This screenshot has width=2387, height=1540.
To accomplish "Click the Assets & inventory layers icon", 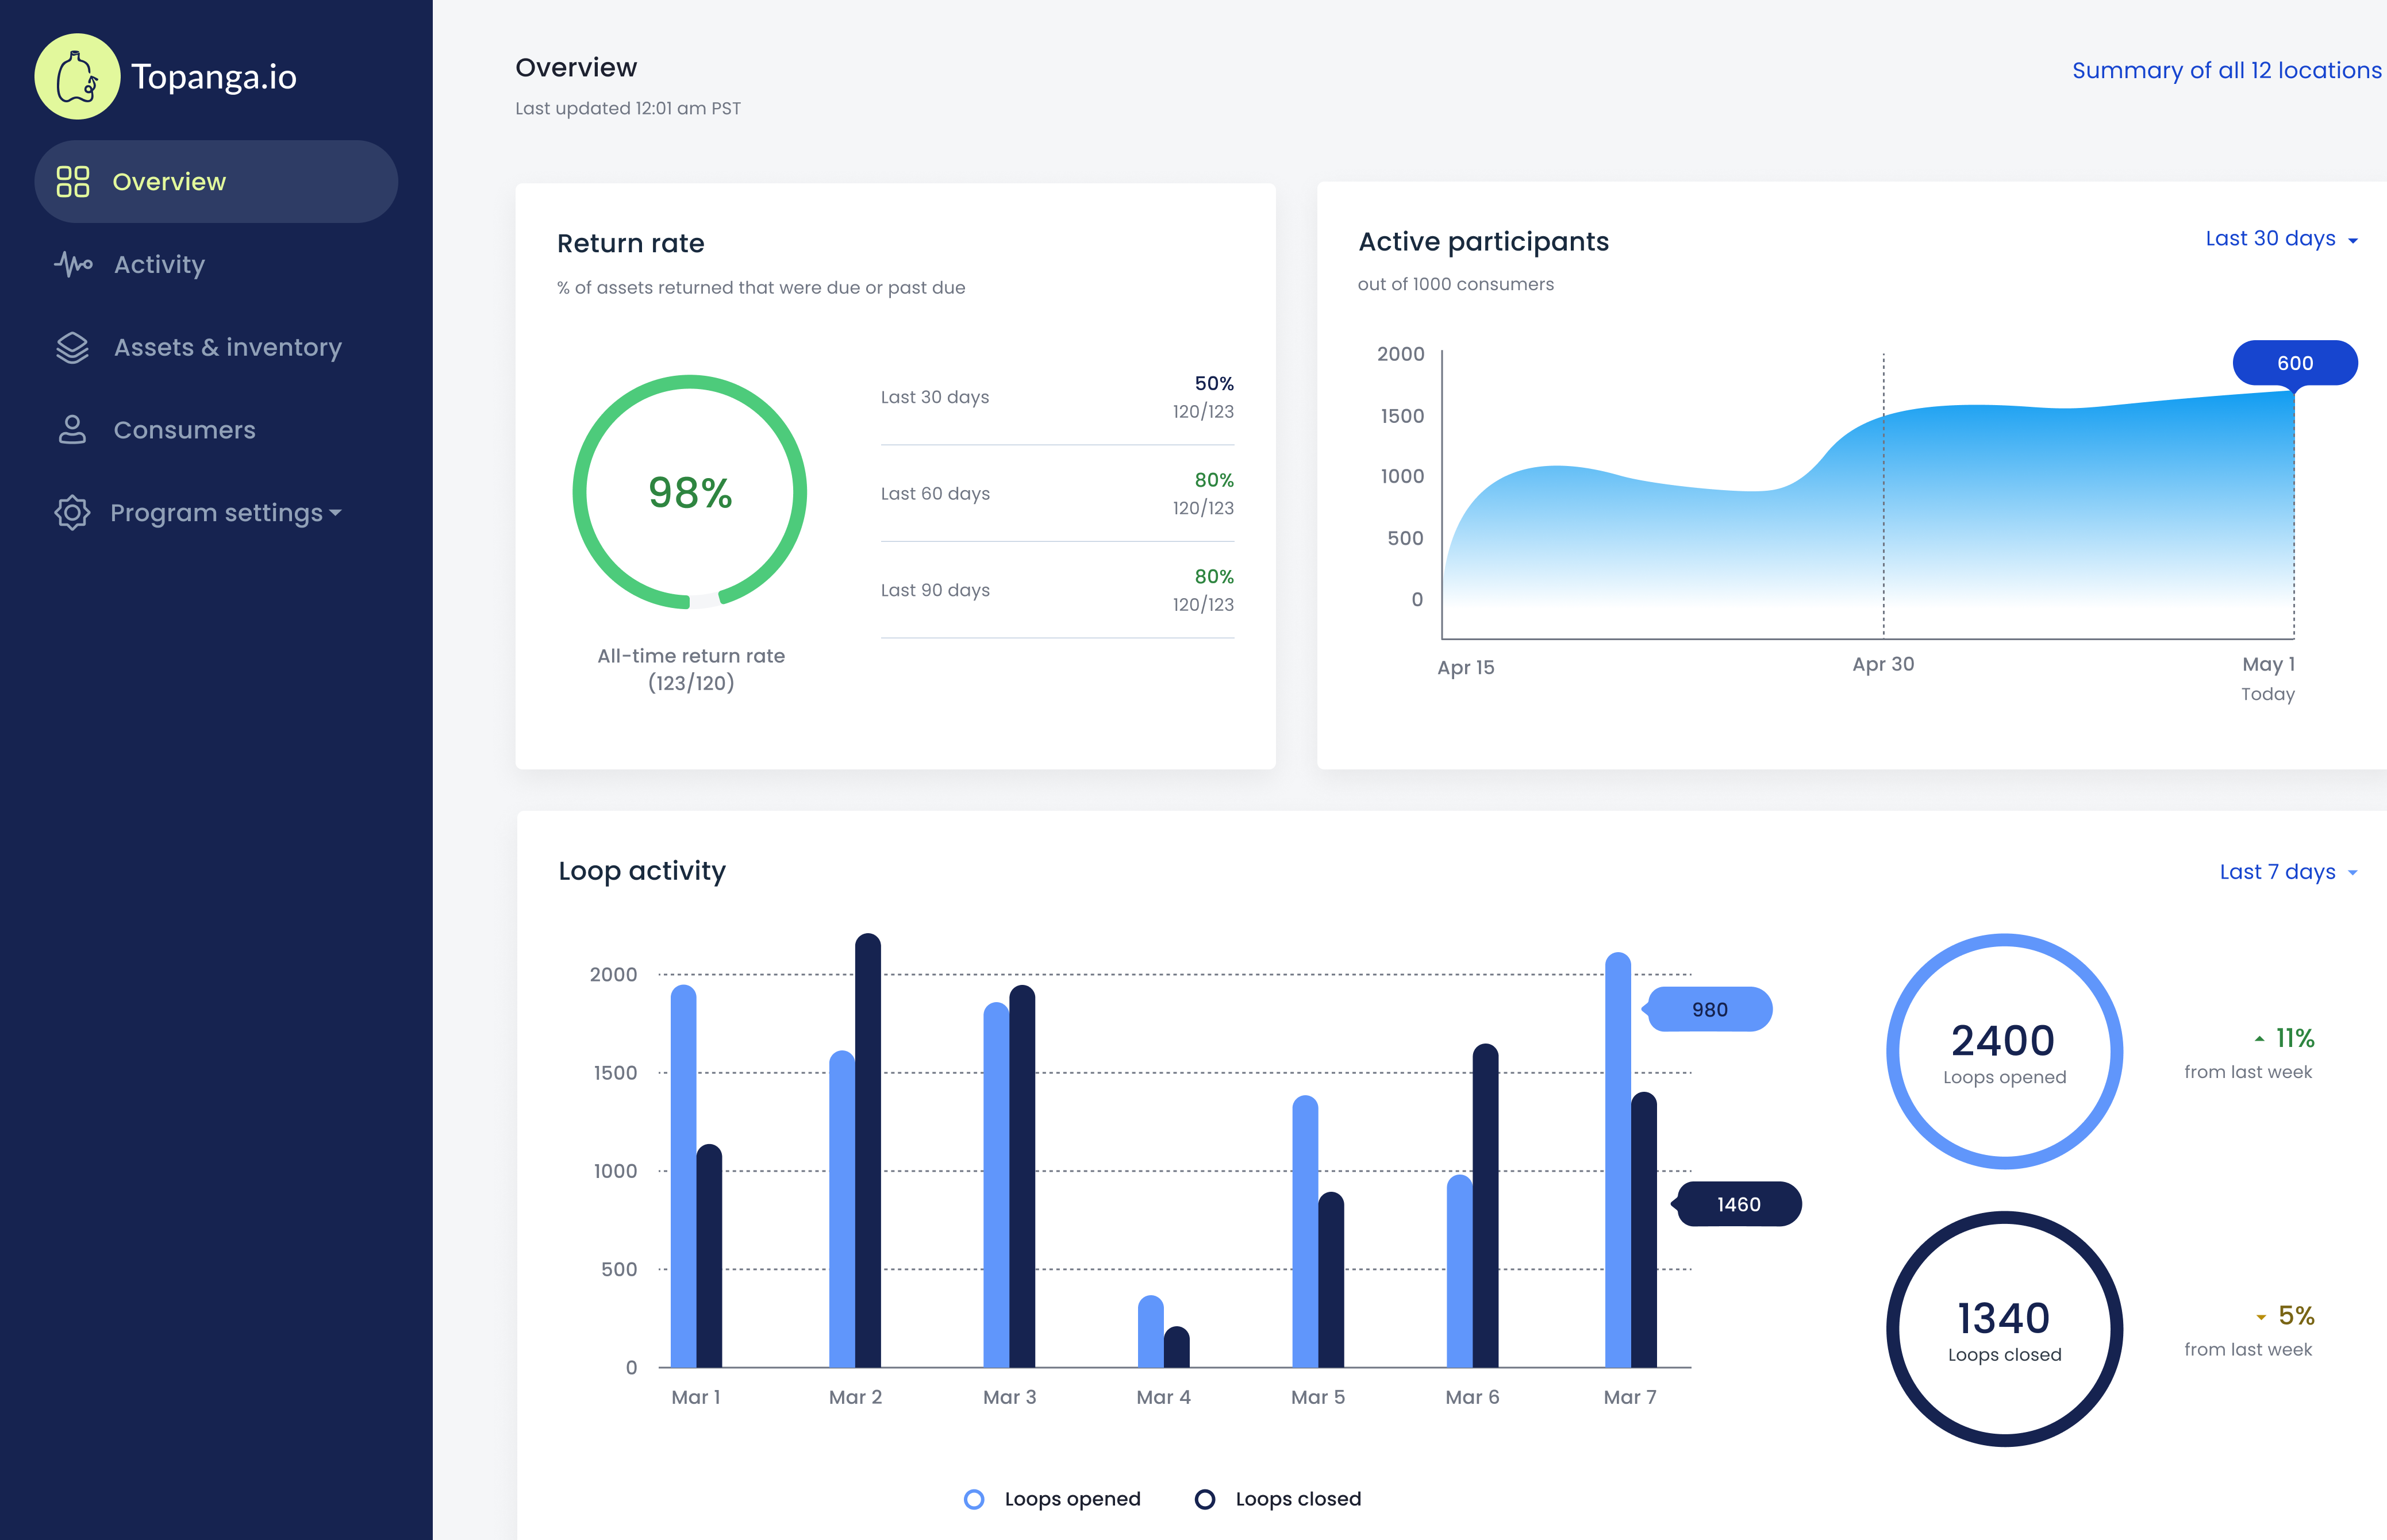I will (x=72, y=347).
